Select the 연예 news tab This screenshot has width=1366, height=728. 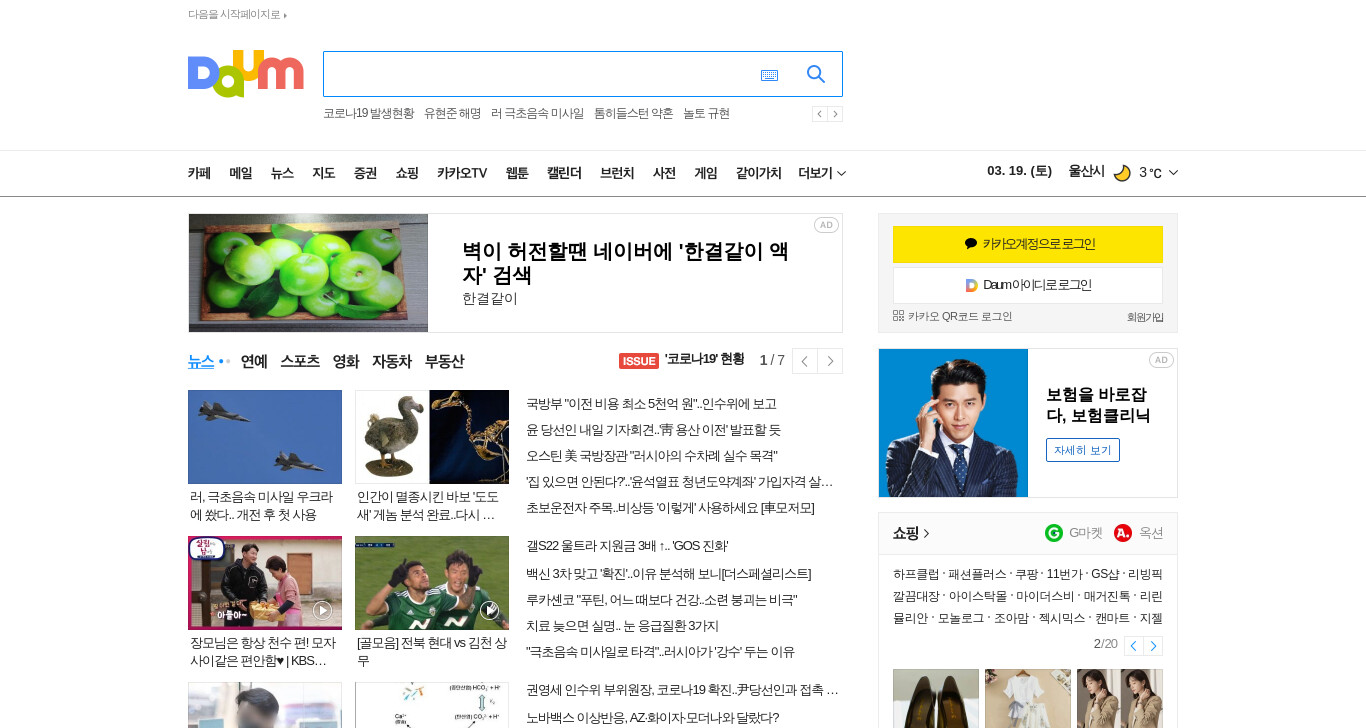pos(254,361)
